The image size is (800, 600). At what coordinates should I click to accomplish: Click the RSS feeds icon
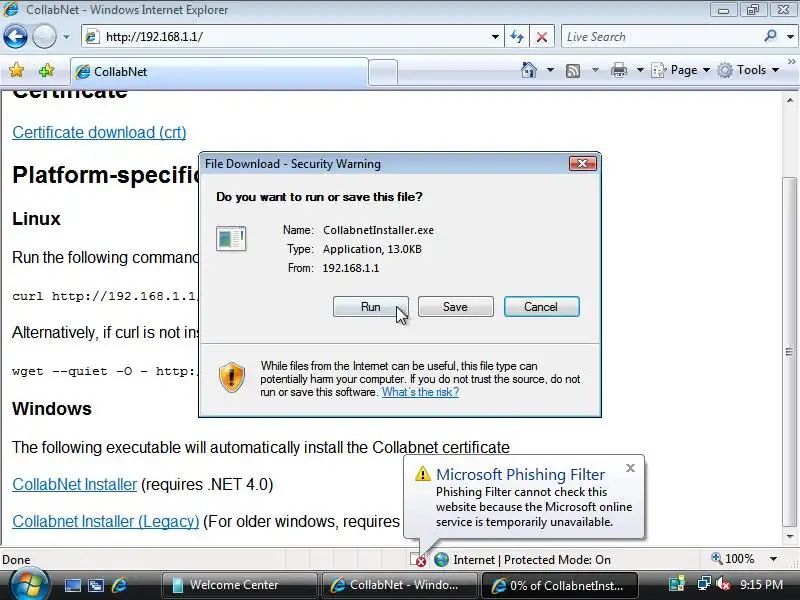(x=573, y=70)
